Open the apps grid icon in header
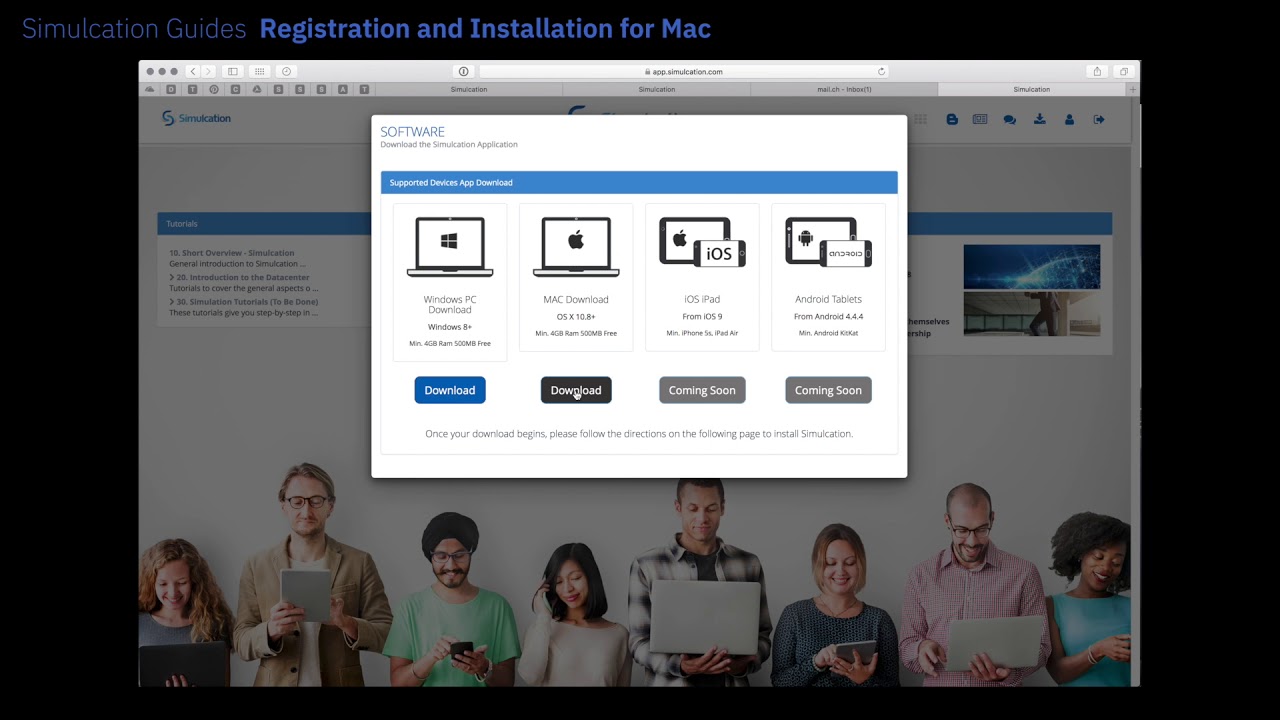Viewport: 1280px width, 720px height. [x=920, y=119]
